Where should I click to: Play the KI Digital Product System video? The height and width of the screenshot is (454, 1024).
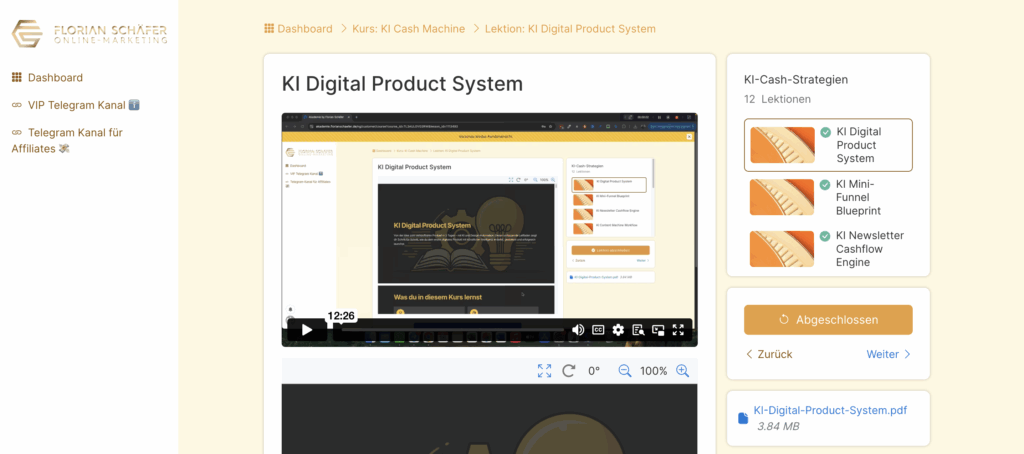coord(307,329)
